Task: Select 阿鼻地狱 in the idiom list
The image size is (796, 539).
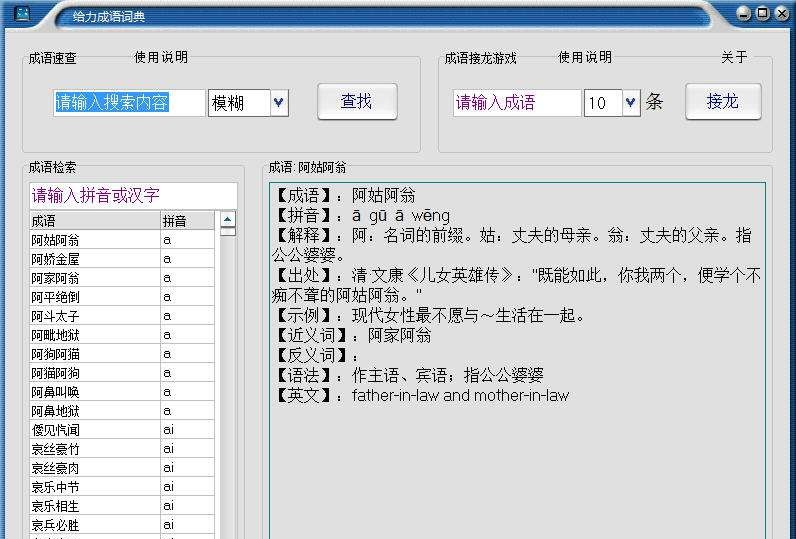Action: 122,411
